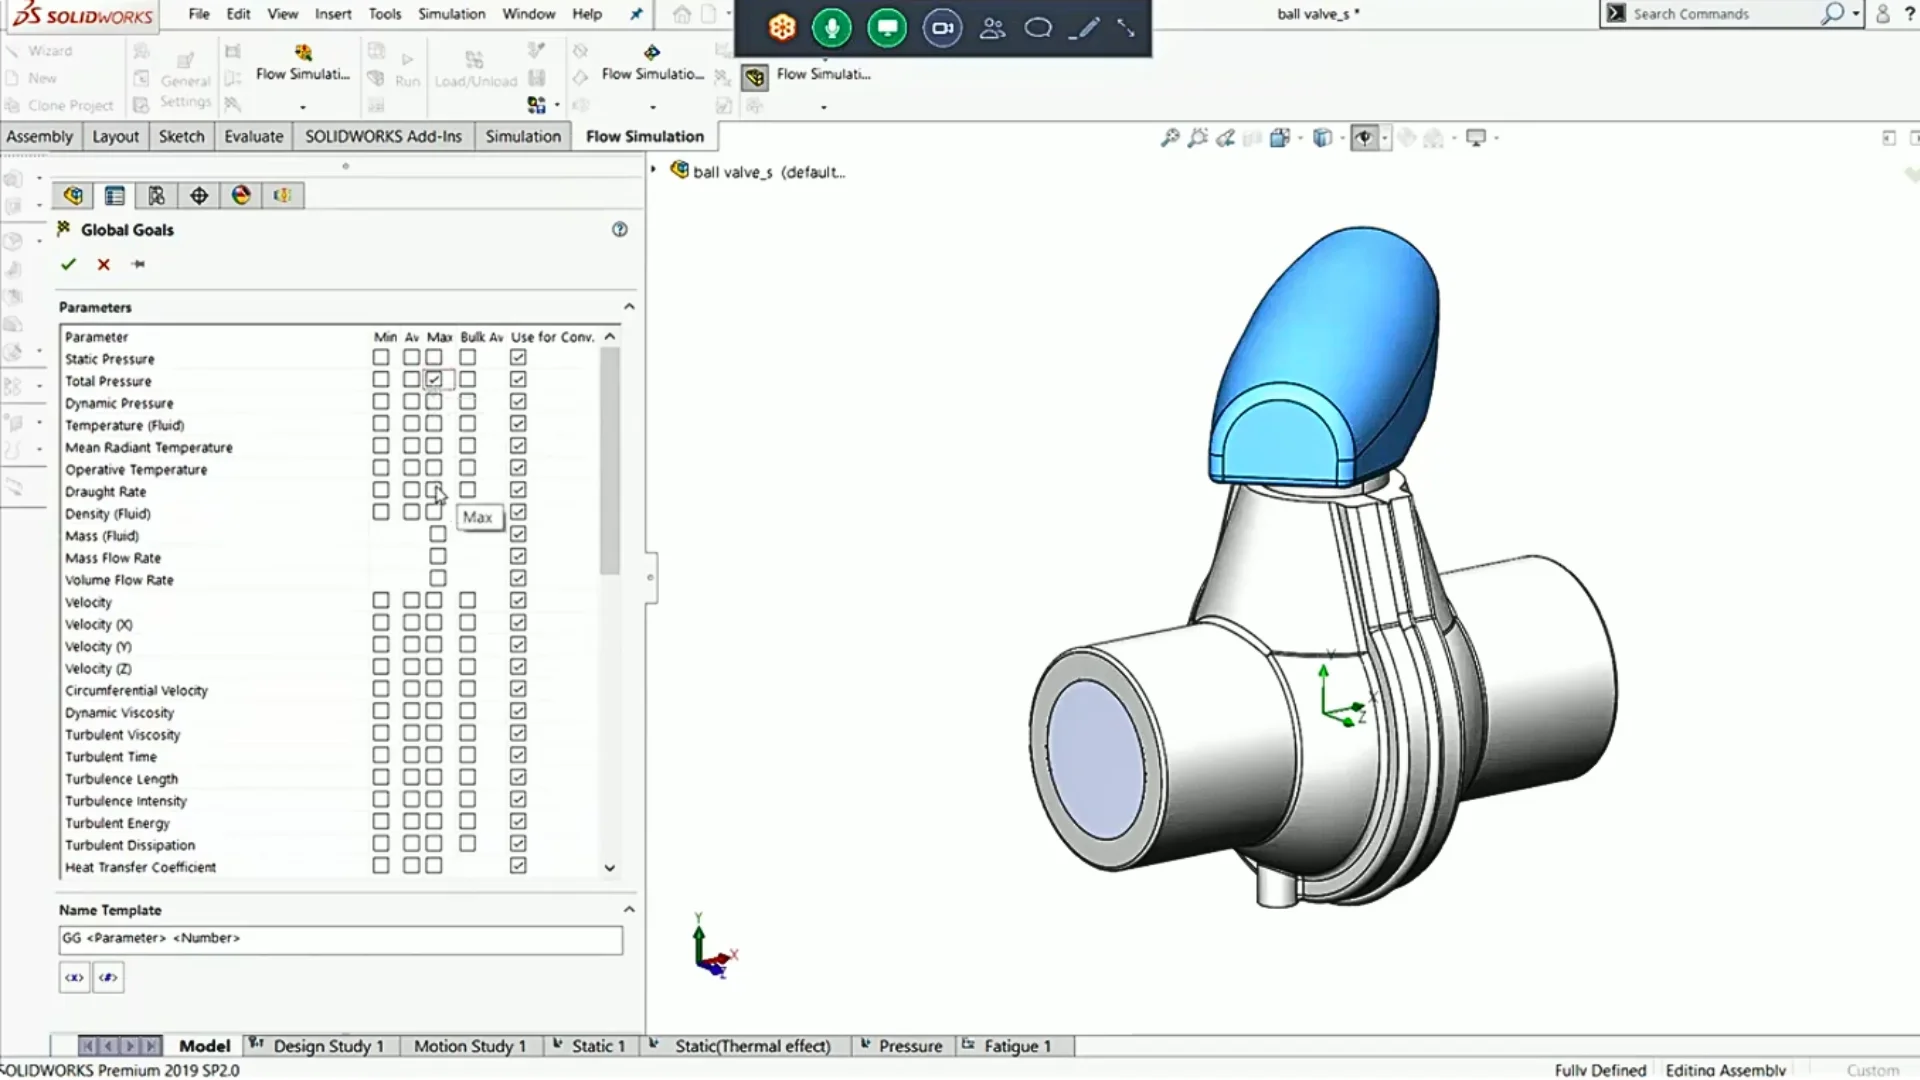
Task: Click the camera icon in the recording toolbar
Action: (941, 28)
